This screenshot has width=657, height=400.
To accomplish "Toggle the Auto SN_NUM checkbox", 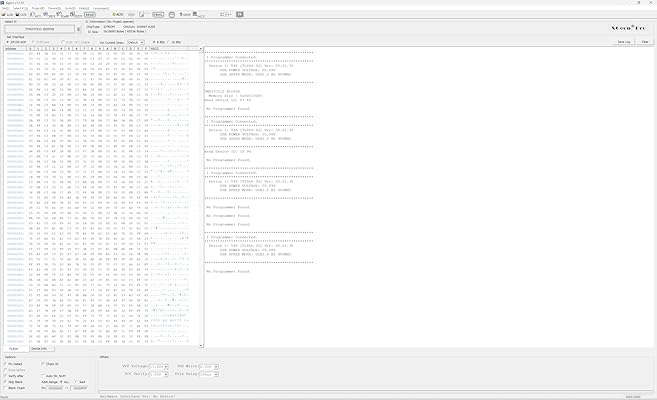I will click(x=43, y=376).
